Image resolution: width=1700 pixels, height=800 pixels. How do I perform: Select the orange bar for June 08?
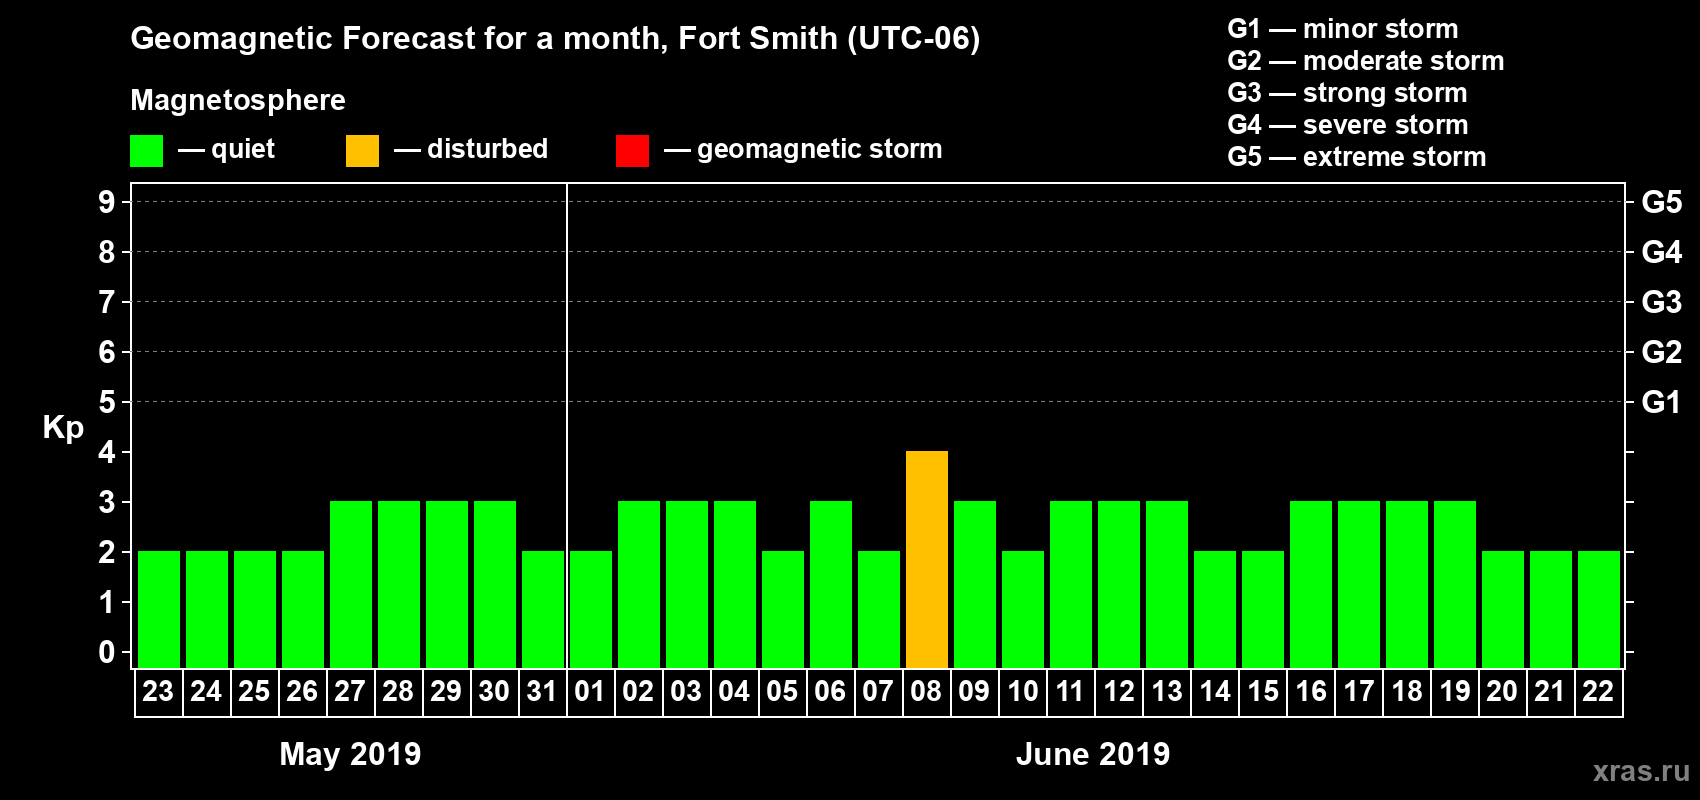pyautogui.click(x=927, y=560)
